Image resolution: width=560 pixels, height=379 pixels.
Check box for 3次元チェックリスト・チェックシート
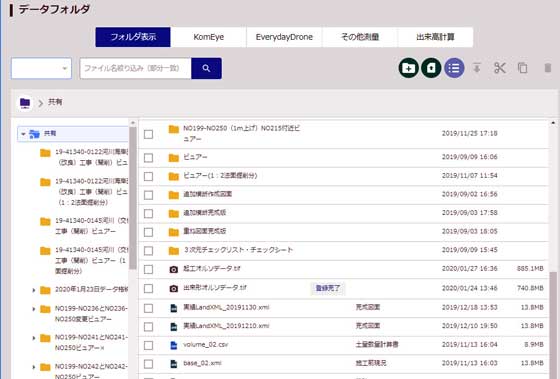tap(148, 251)
